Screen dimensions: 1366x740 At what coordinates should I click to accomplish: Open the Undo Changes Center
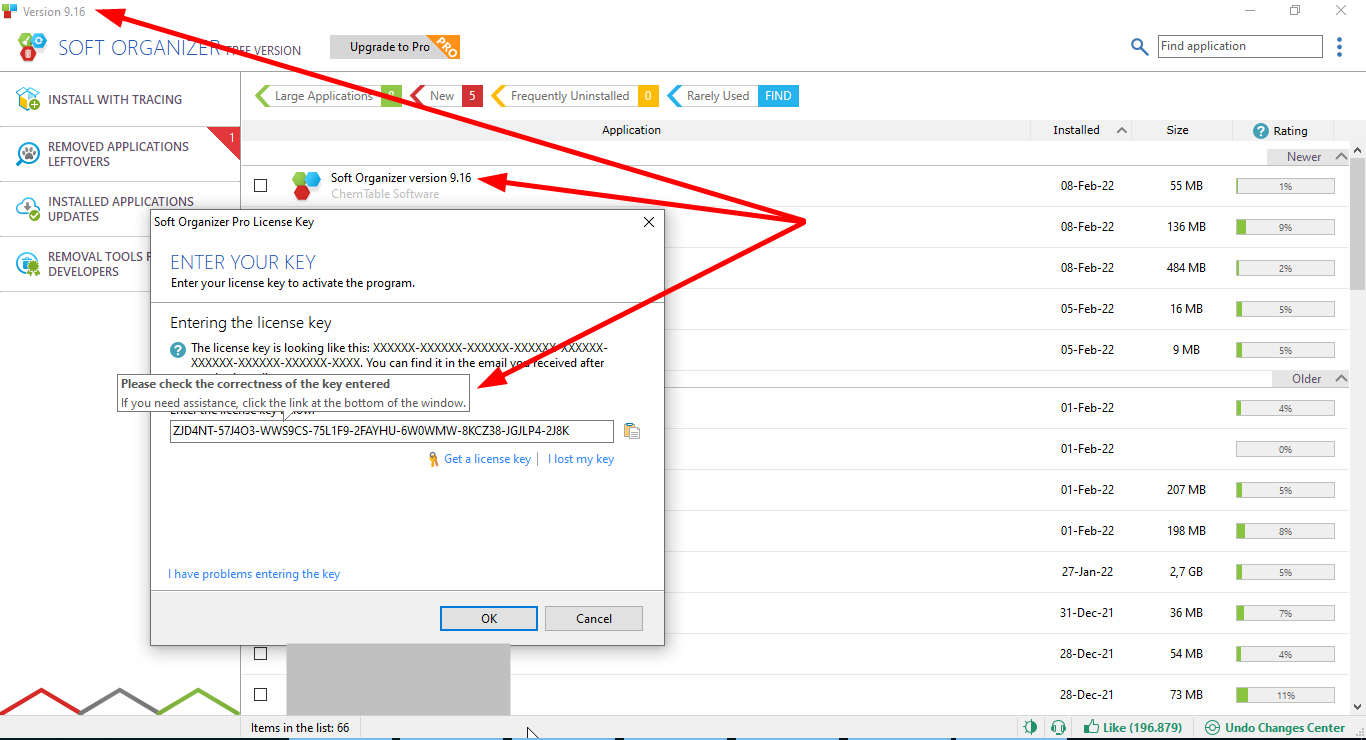[x=1275, y=728]
